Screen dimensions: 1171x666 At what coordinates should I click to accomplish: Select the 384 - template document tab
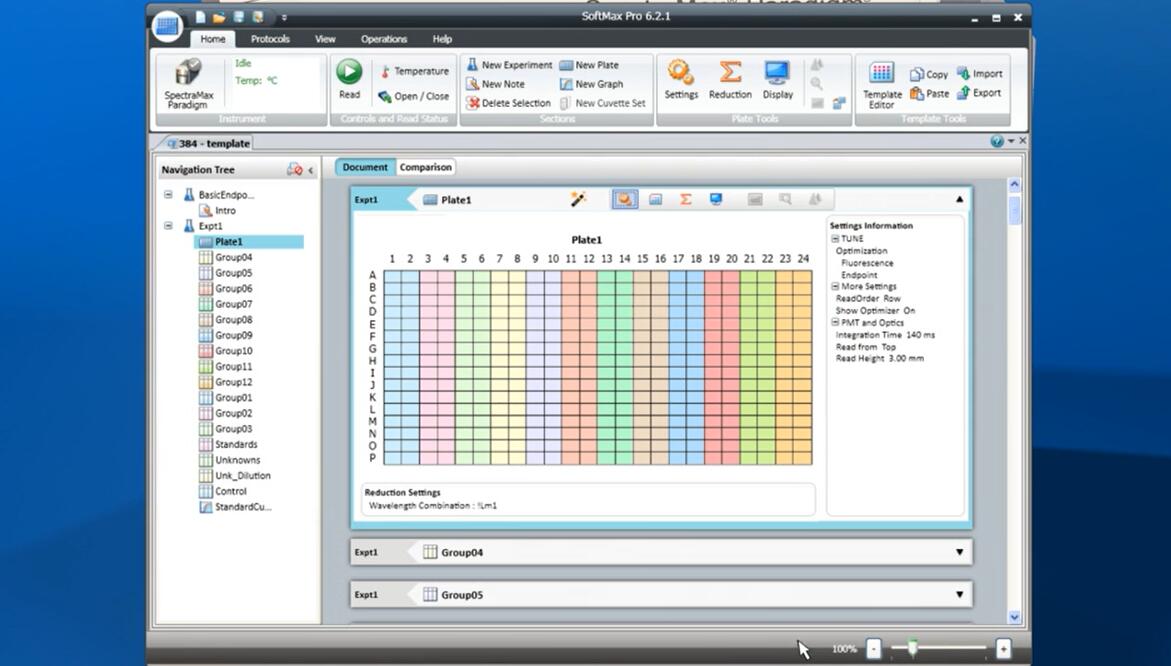tap(209, 143)
